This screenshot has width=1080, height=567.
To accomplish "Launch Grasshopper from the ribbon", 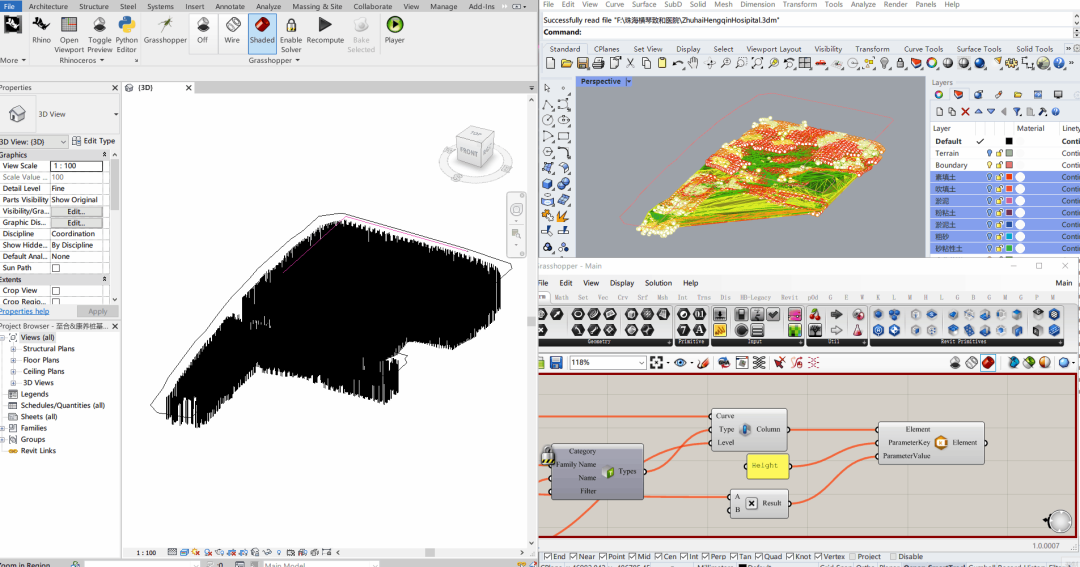I will [x=165, y=30].
